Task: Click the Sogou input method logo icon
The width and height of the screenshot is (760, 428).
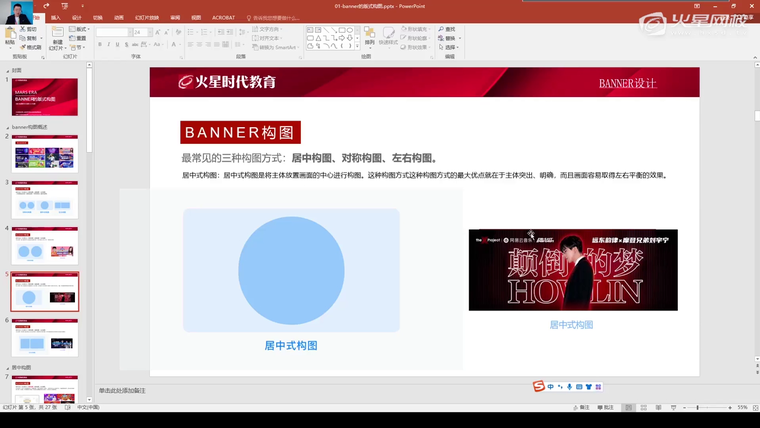Action: tap(538, 387)
